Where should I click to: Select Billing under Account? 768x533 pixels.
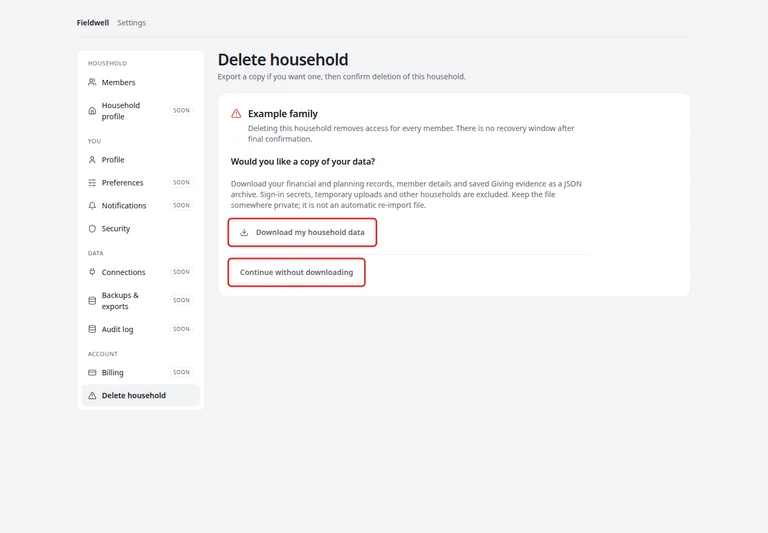click(x=141, y=373)
